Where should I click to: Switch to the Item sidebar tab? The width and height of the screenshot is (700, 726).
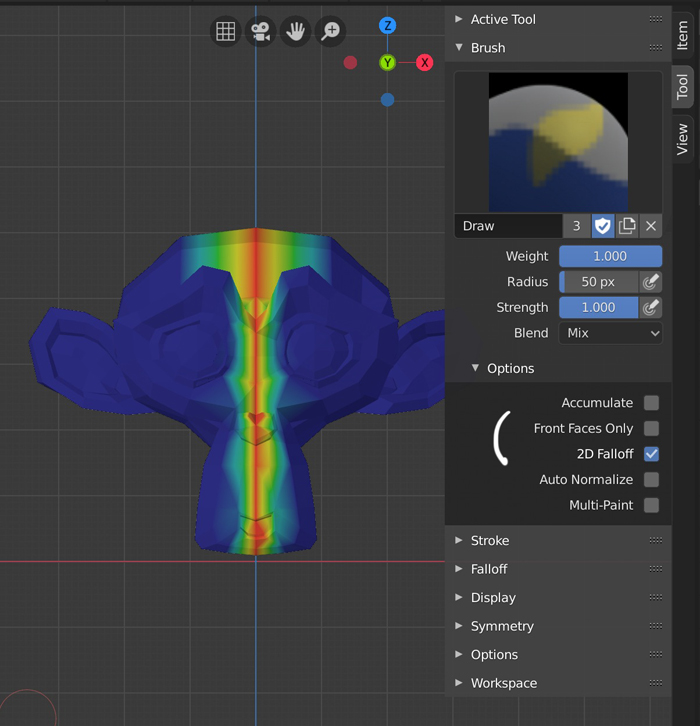683,35
